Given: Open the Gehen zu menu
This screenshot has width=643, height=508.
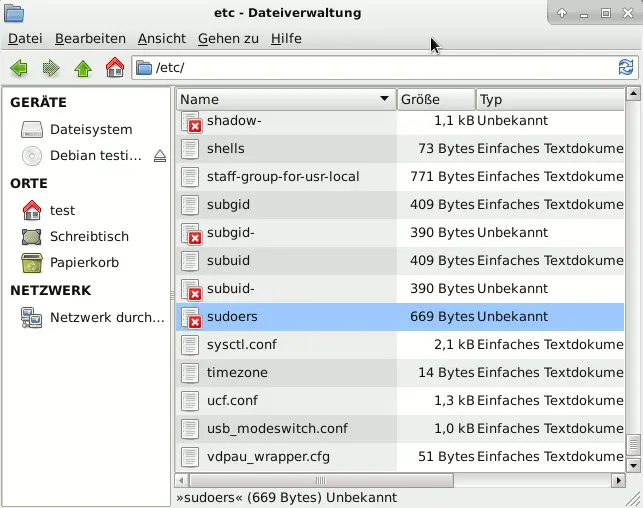Looking at the screenshot, I should click(228, 38).
